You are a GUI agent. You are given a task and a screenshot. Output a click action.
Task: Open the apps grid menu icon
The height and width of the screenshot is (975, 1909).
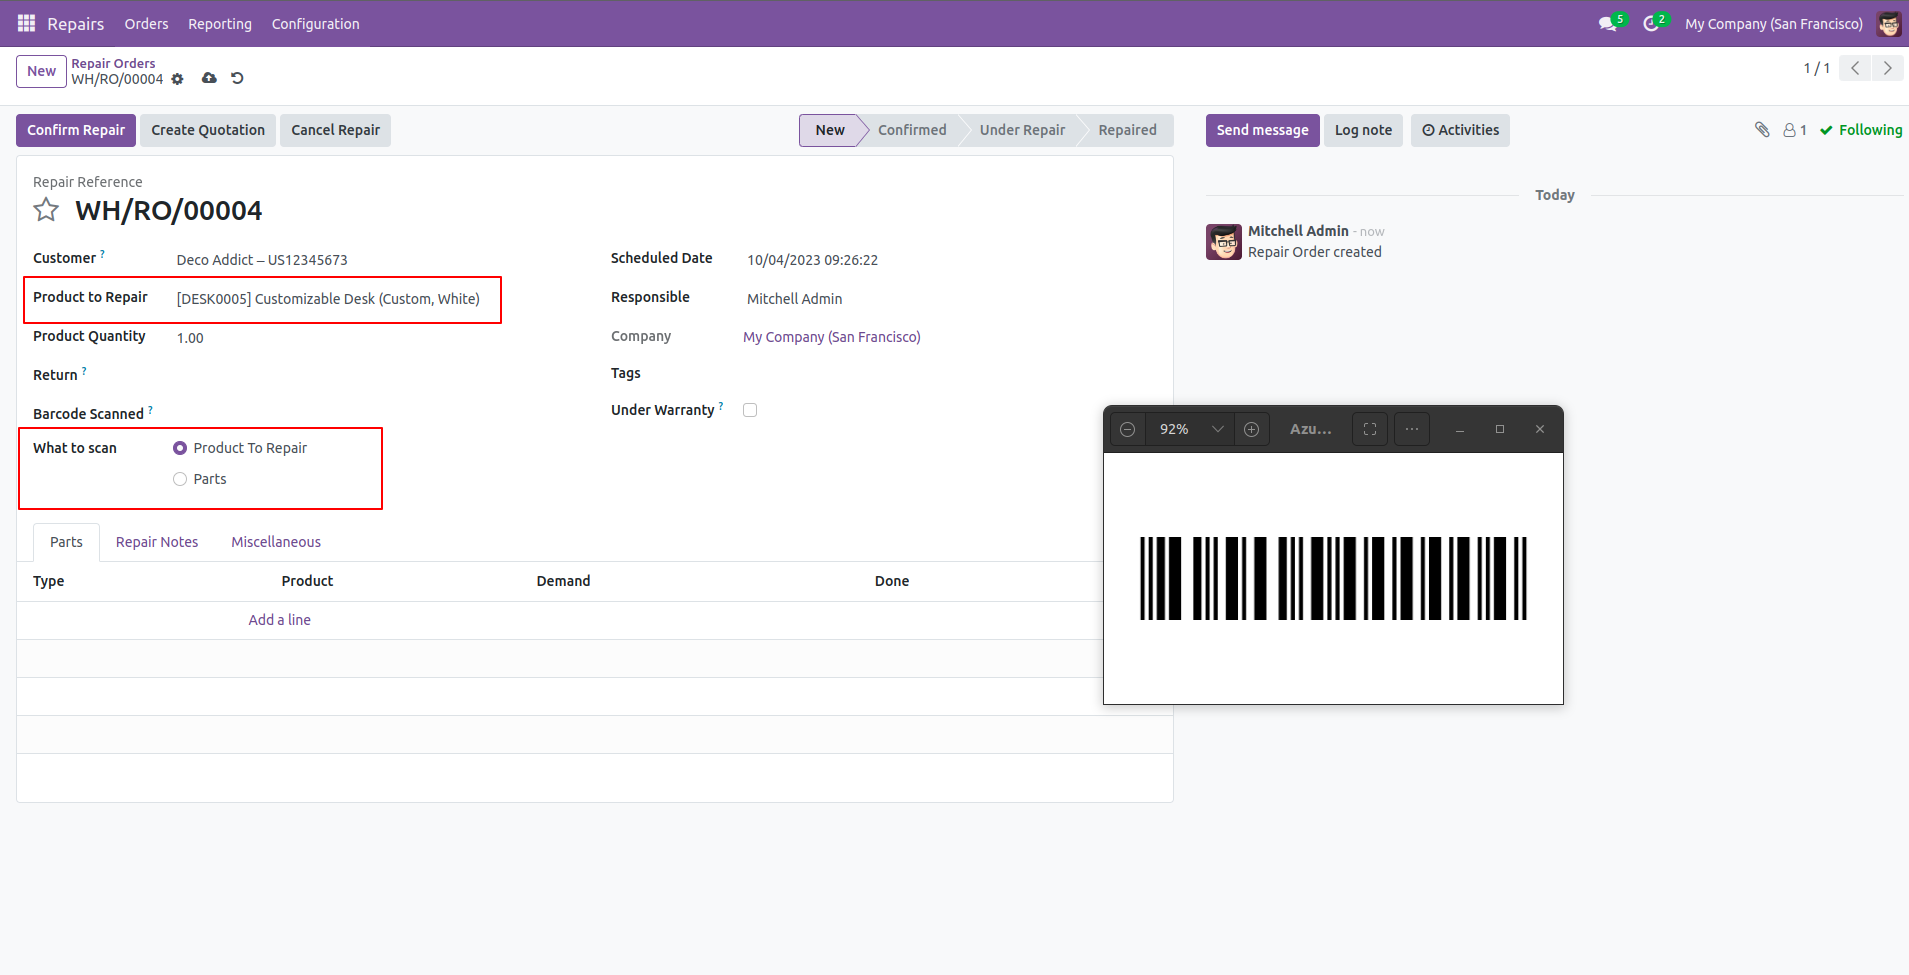tap(26, 23)
